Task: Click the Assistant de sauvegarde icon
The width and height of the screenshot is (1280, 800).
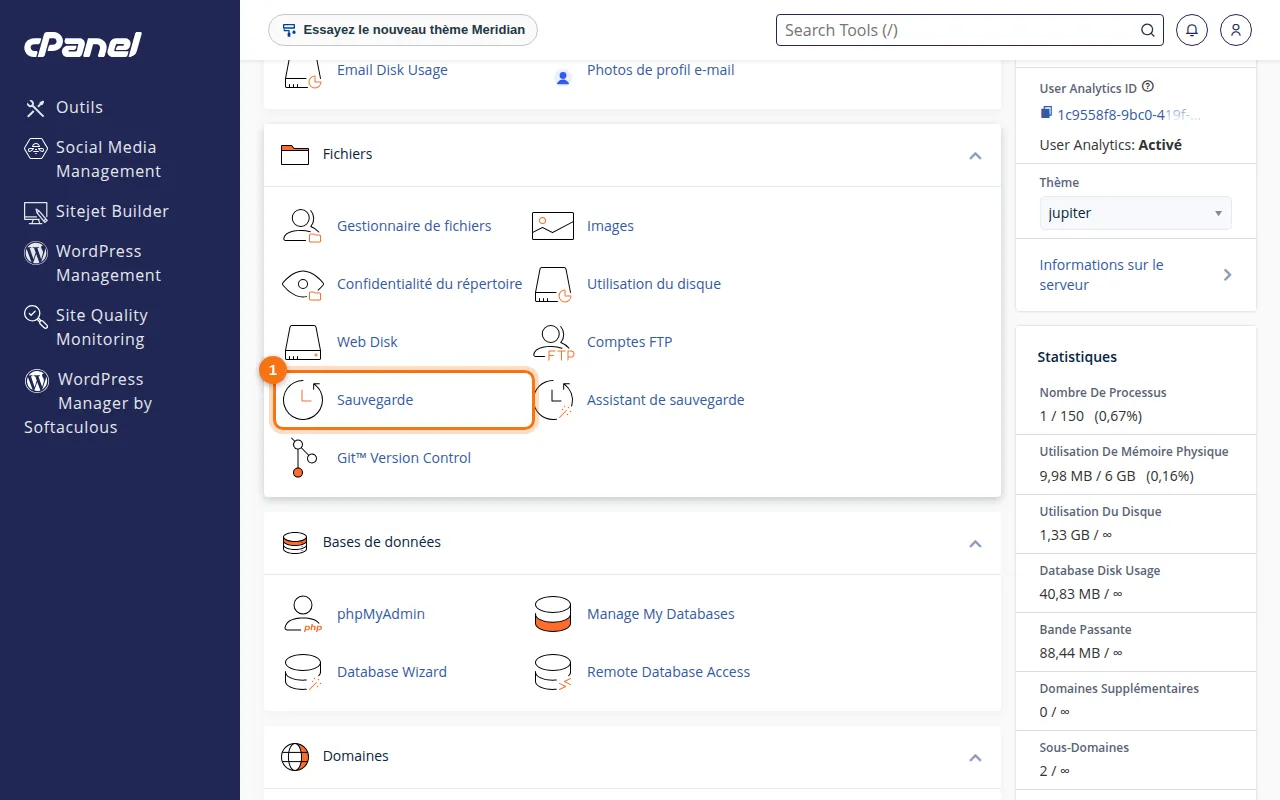Action: pos(553,400)
